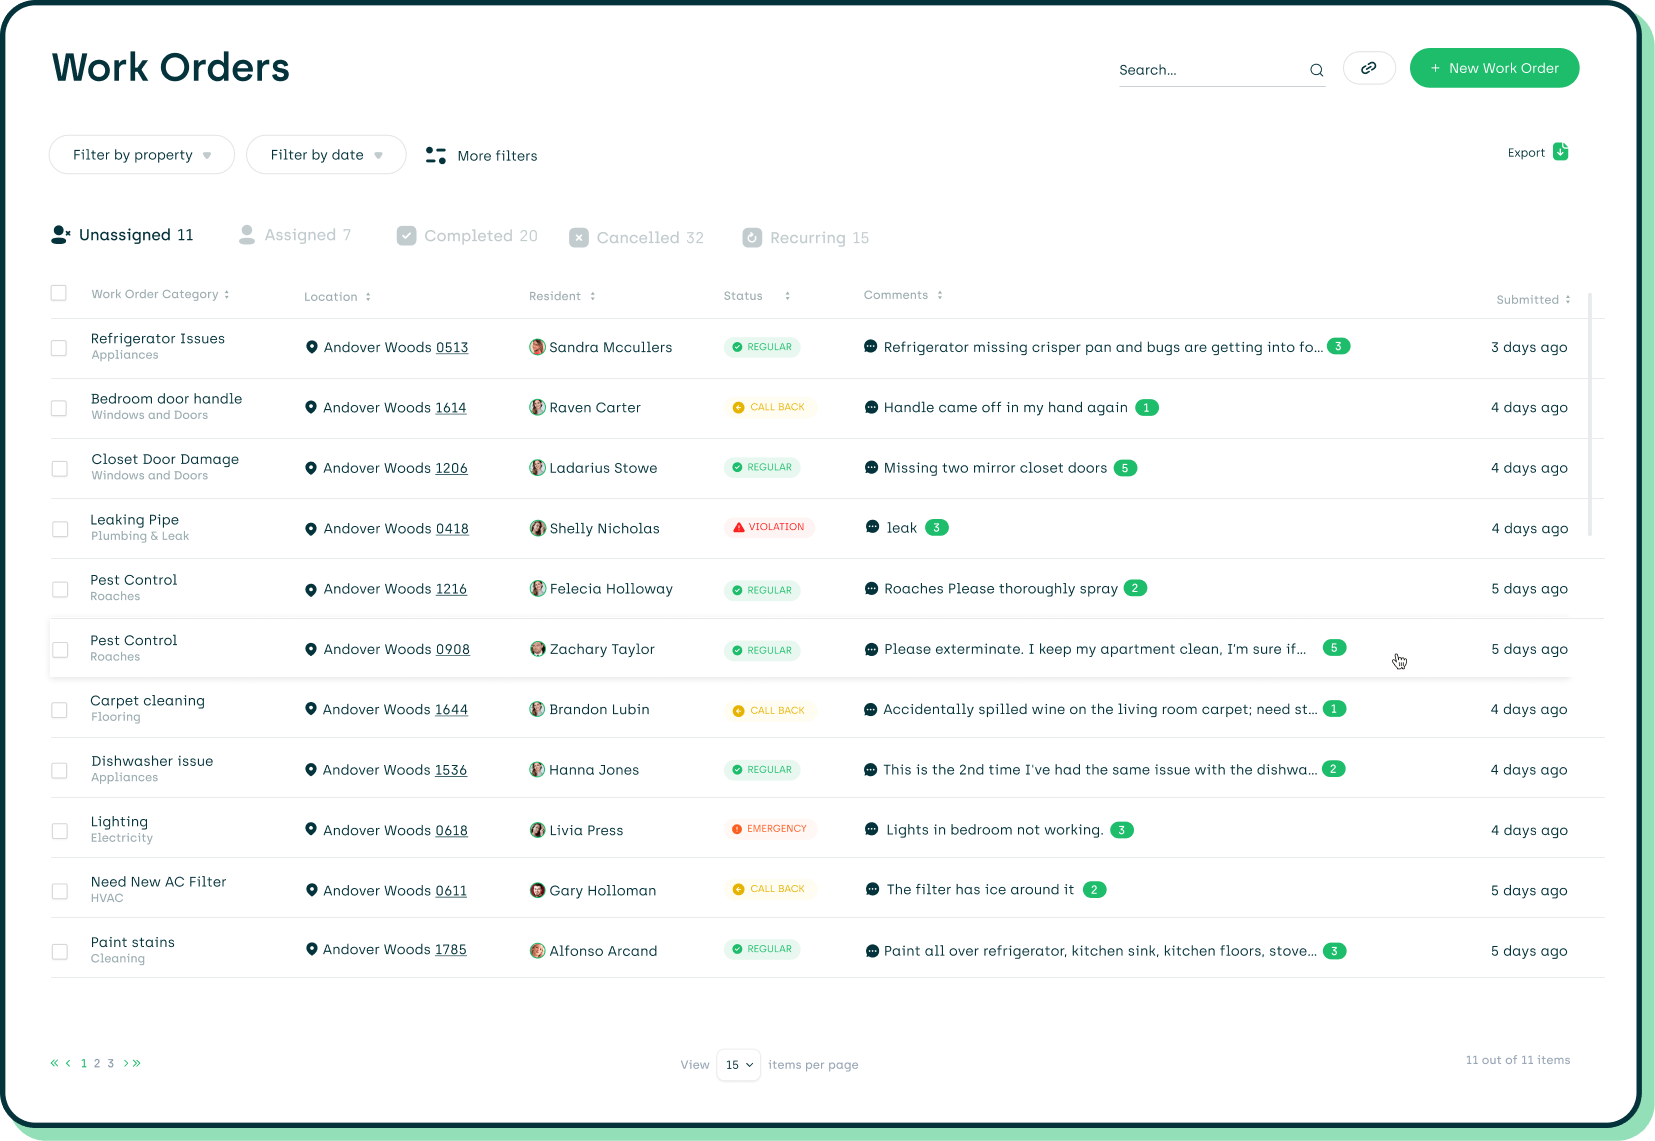Click the comment bubble on the Leaking Pipe row
Screen dimensions: 1655x1141
click(x=869, y=527)
